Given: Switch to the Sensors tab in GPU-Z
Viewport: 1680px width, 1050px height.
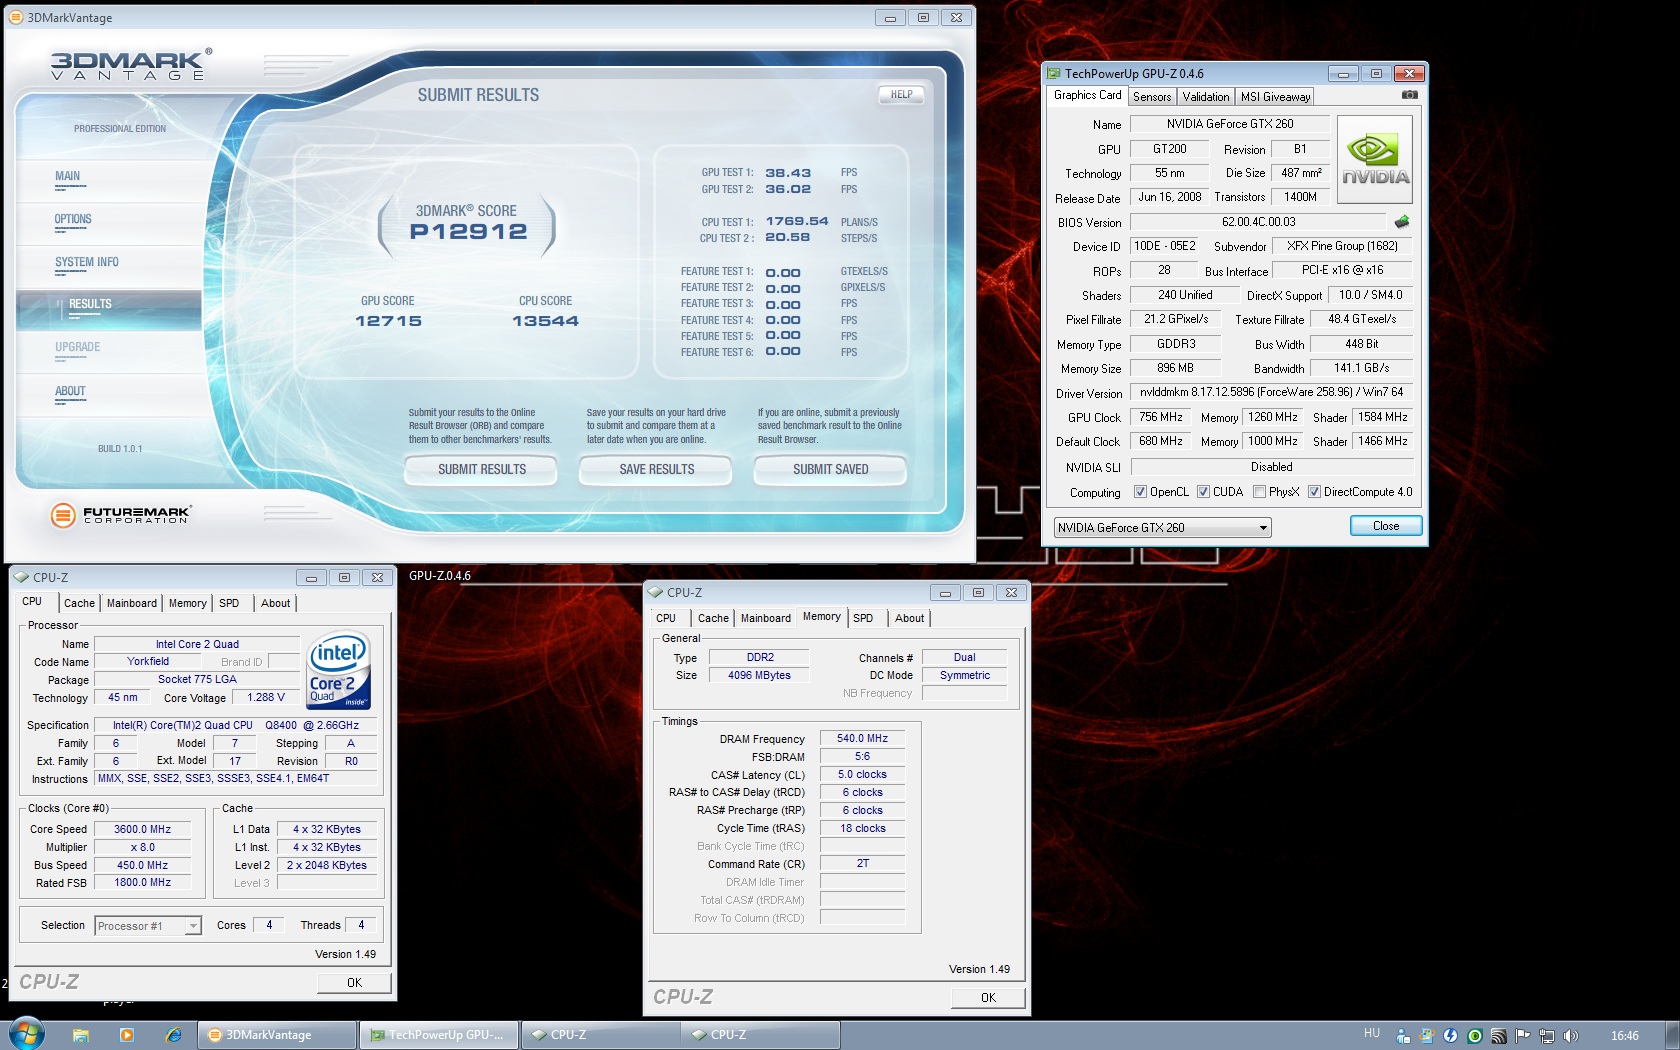Looking at the screenshot, I should 1152,97.
